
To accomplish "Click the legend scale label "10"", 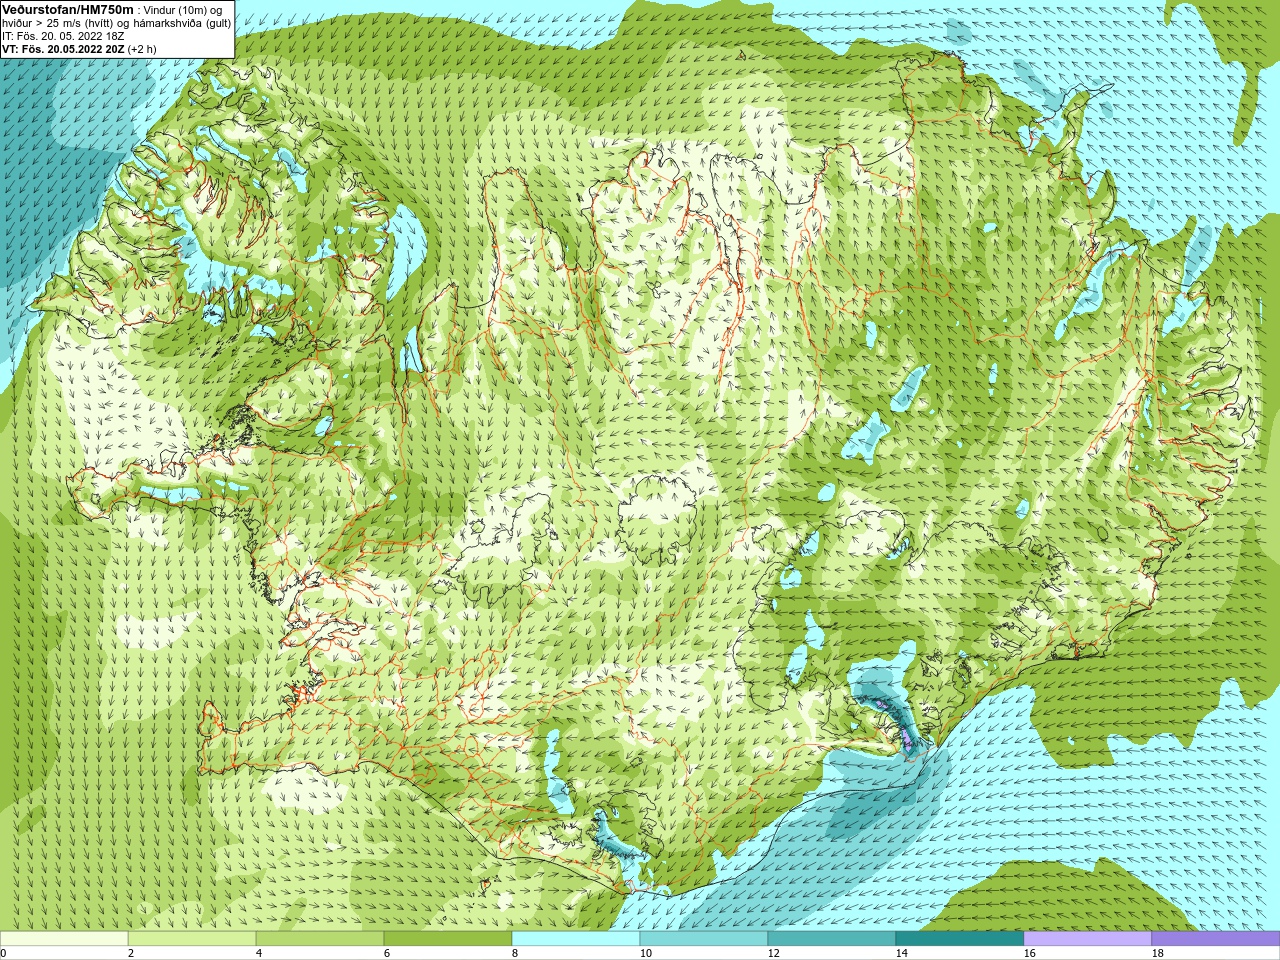I will click(x=645, y=953).
